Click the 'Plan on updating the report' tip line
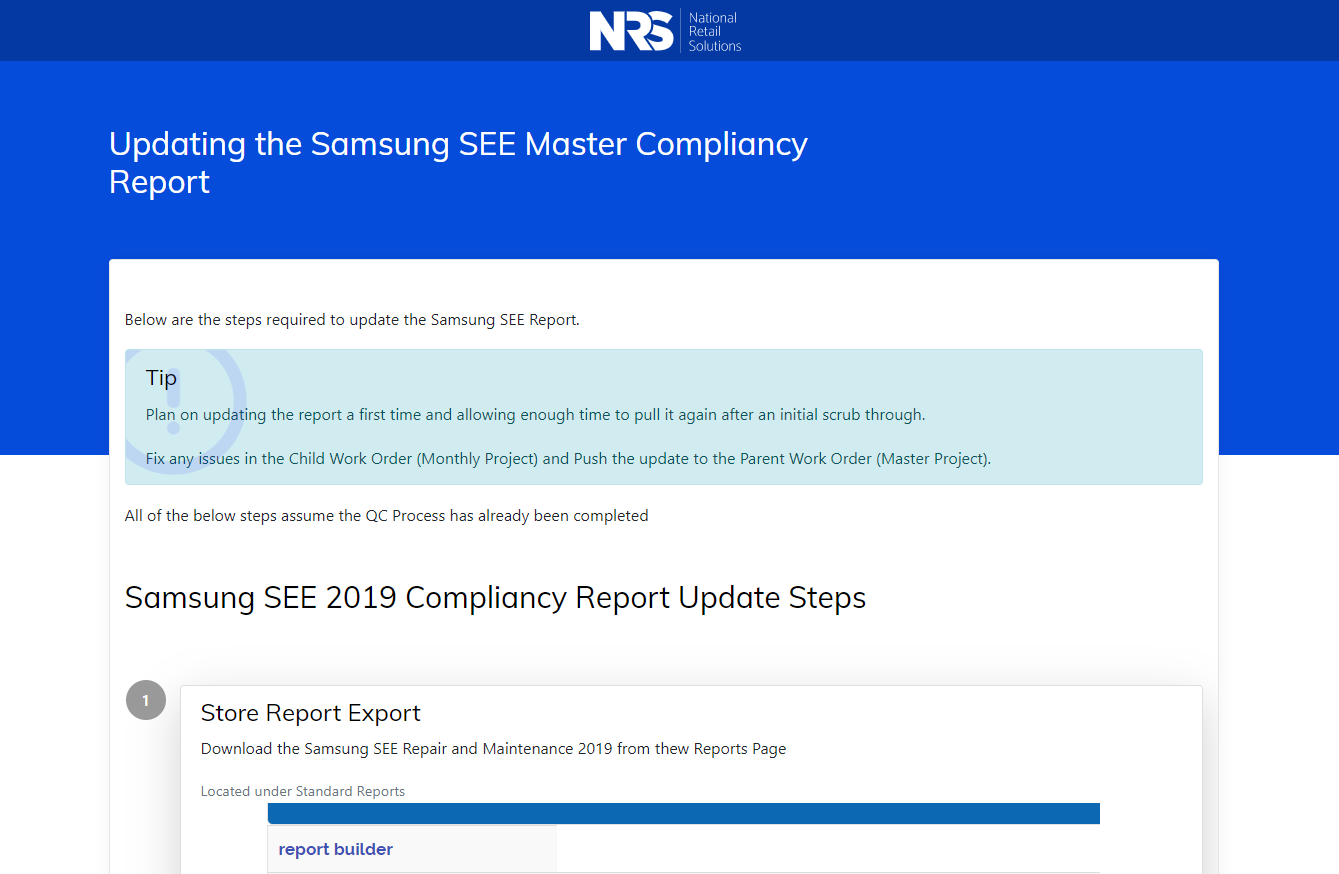This screenshot has width=1339, height=874. pos(535,414)
